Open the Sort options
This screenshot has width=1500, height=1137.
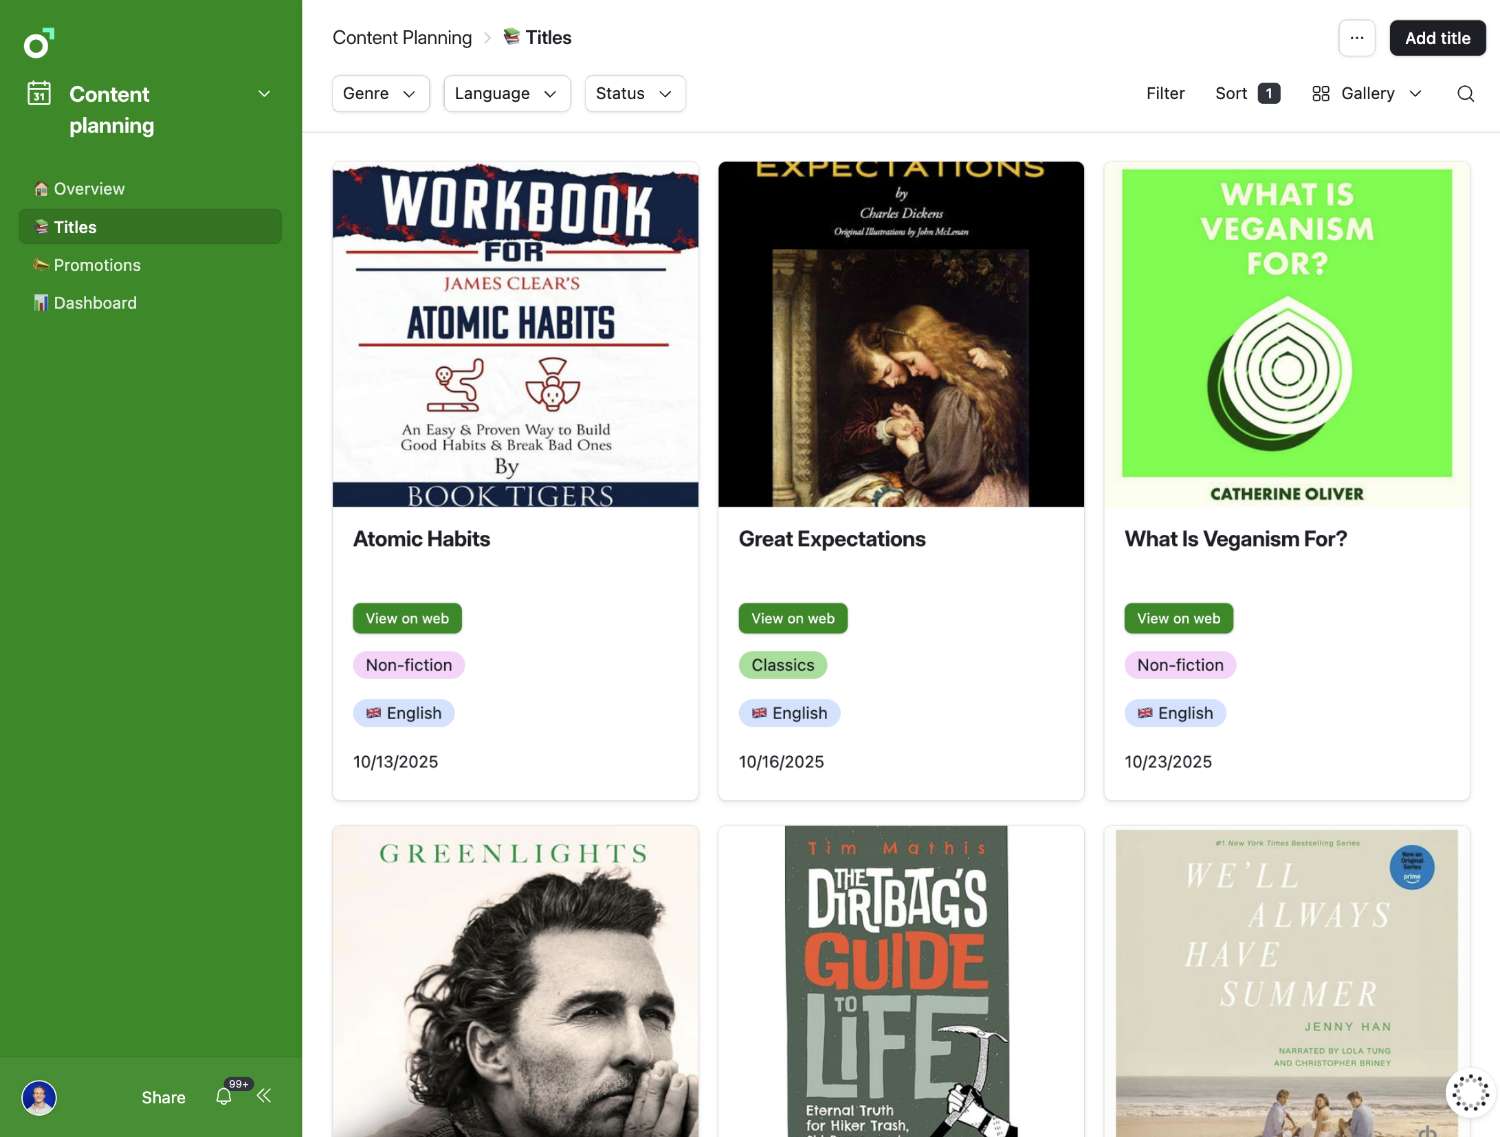tap(1247, 93)
